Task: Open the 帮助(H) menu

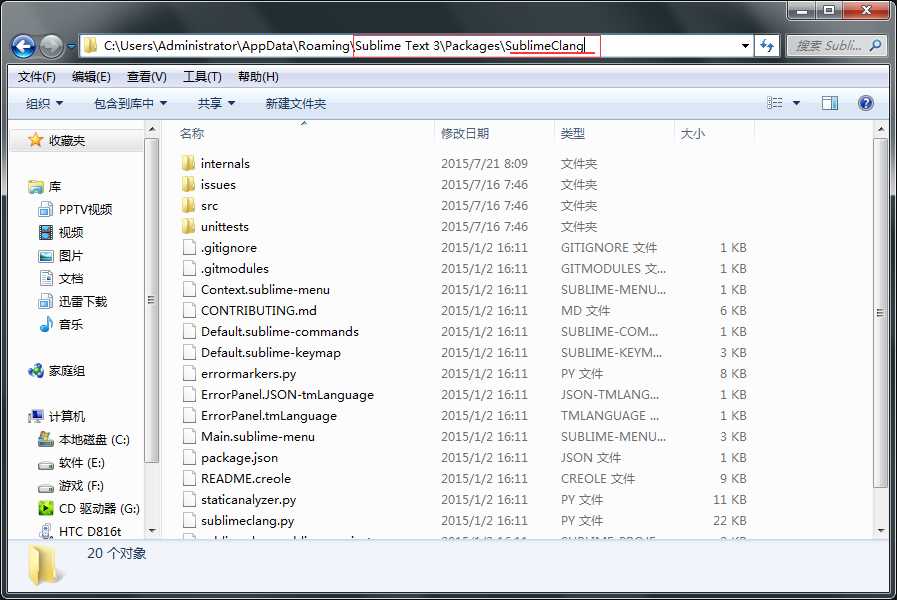Action: coord(258,77)
